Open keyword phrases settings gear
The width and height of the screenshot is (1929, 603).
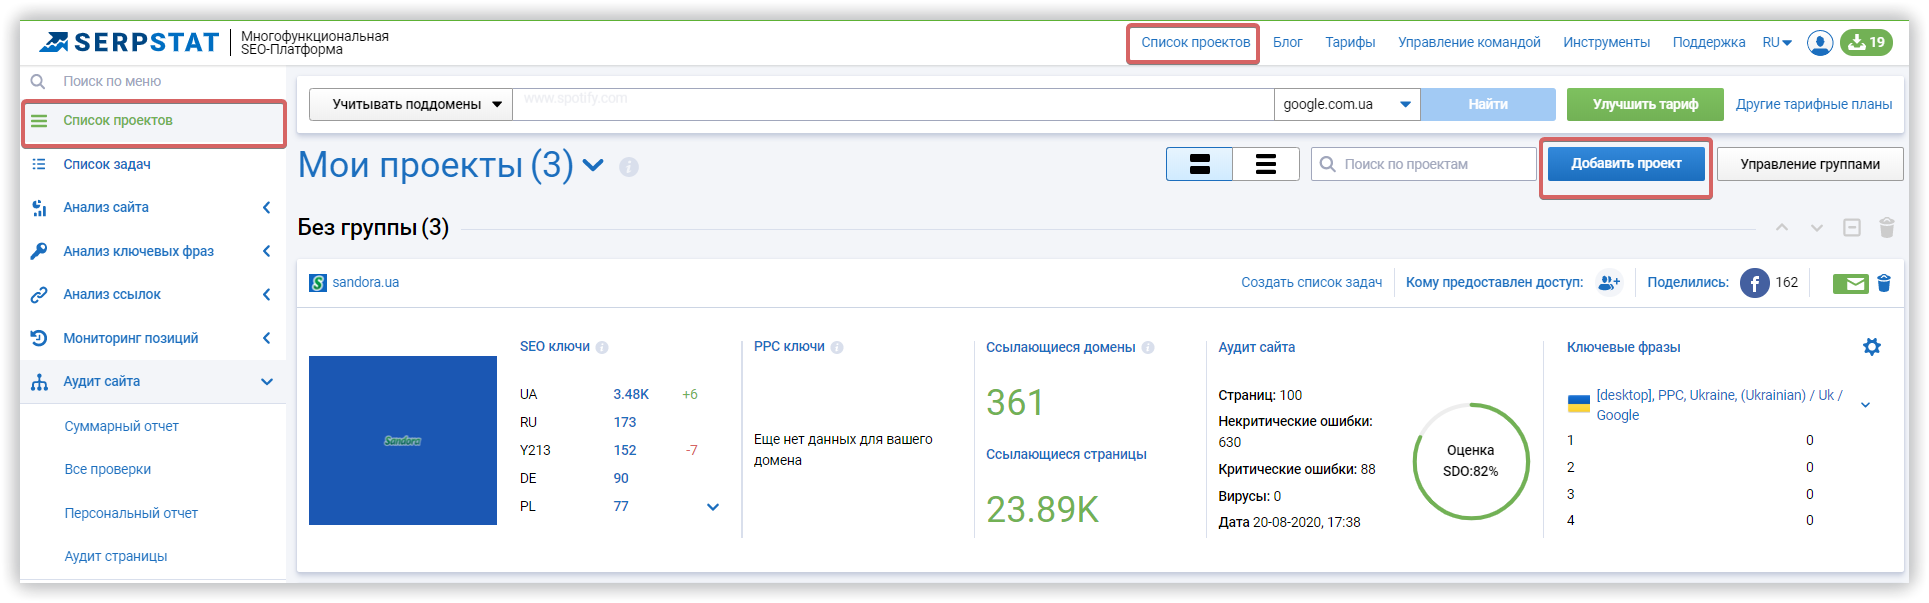(1872, 347)
